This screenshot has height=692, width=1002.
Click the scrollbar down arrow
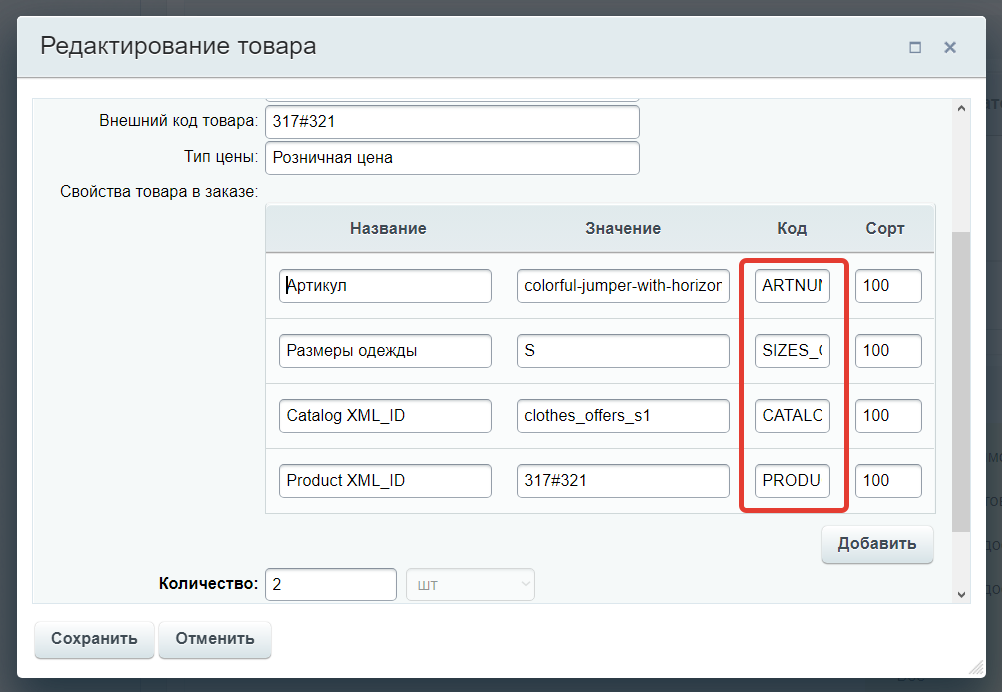pos(961,594)
